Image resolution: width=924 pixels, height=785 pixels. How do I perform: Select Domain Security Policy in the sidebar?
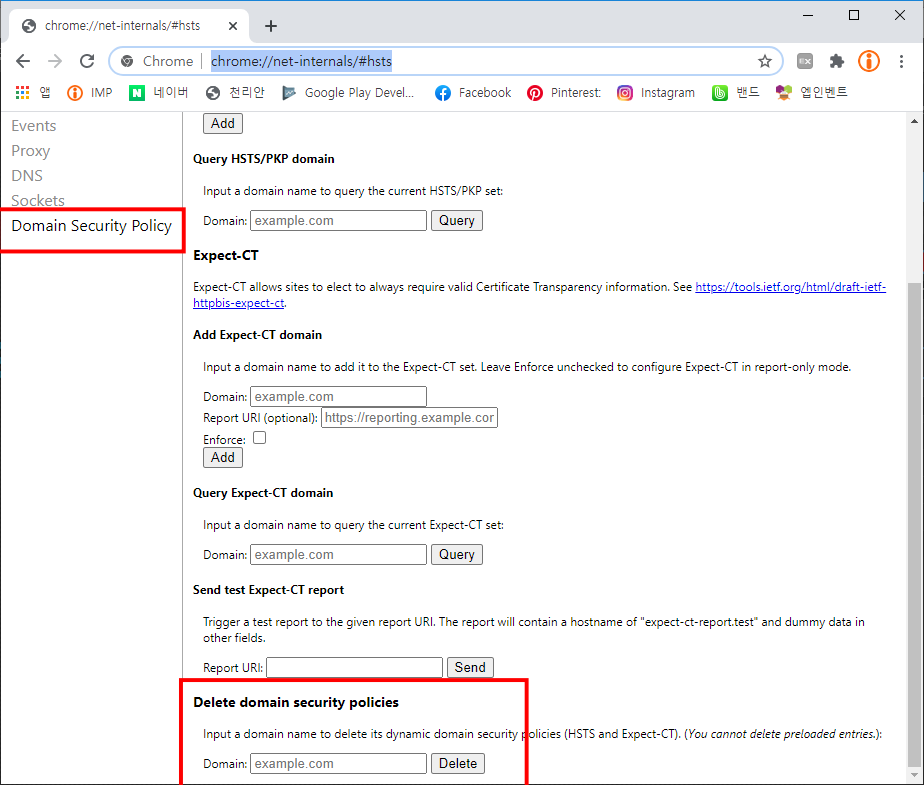(x=91, y=226)
